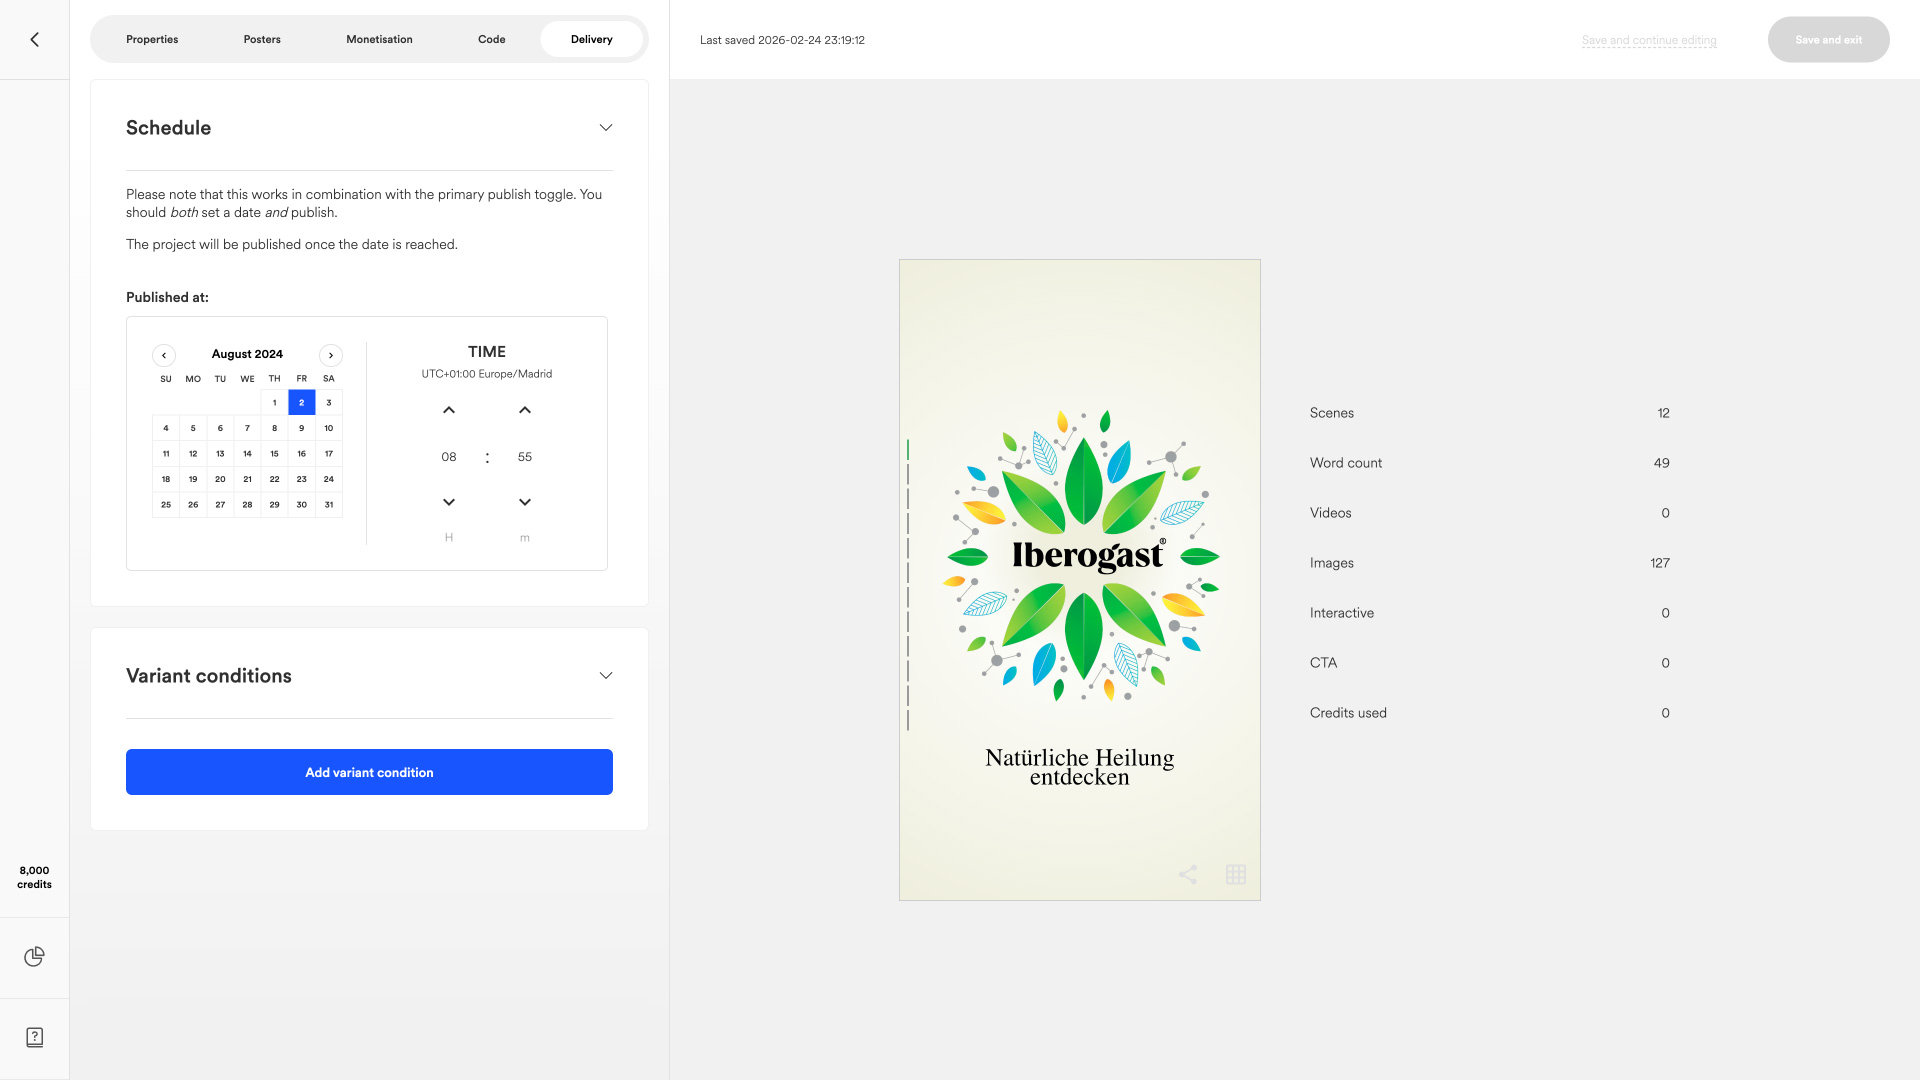The height and width of the screenshot is (1080, 1920).
Task: Open the analytics pie chart icon
Action: click(35, 957)
